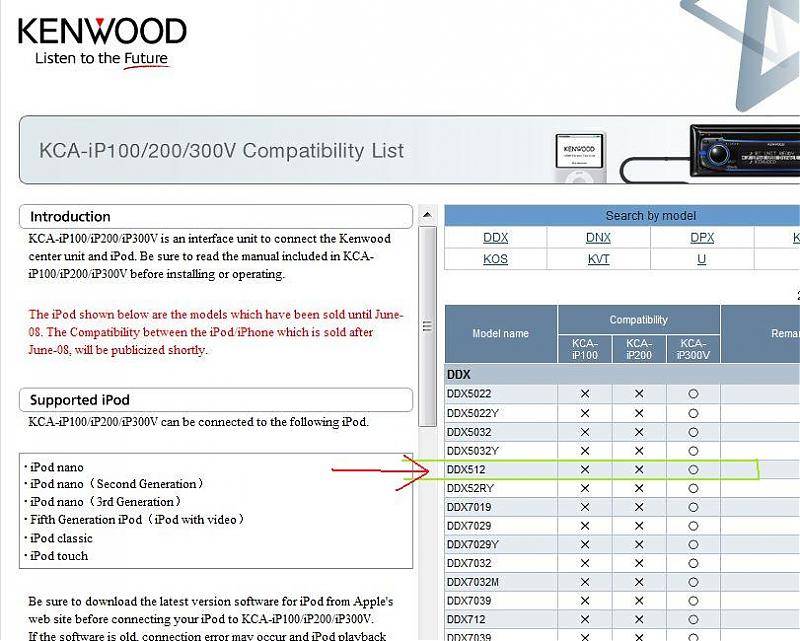Click the left panel scrollbar thumb

pyautogui.click(x=428, y=326)
